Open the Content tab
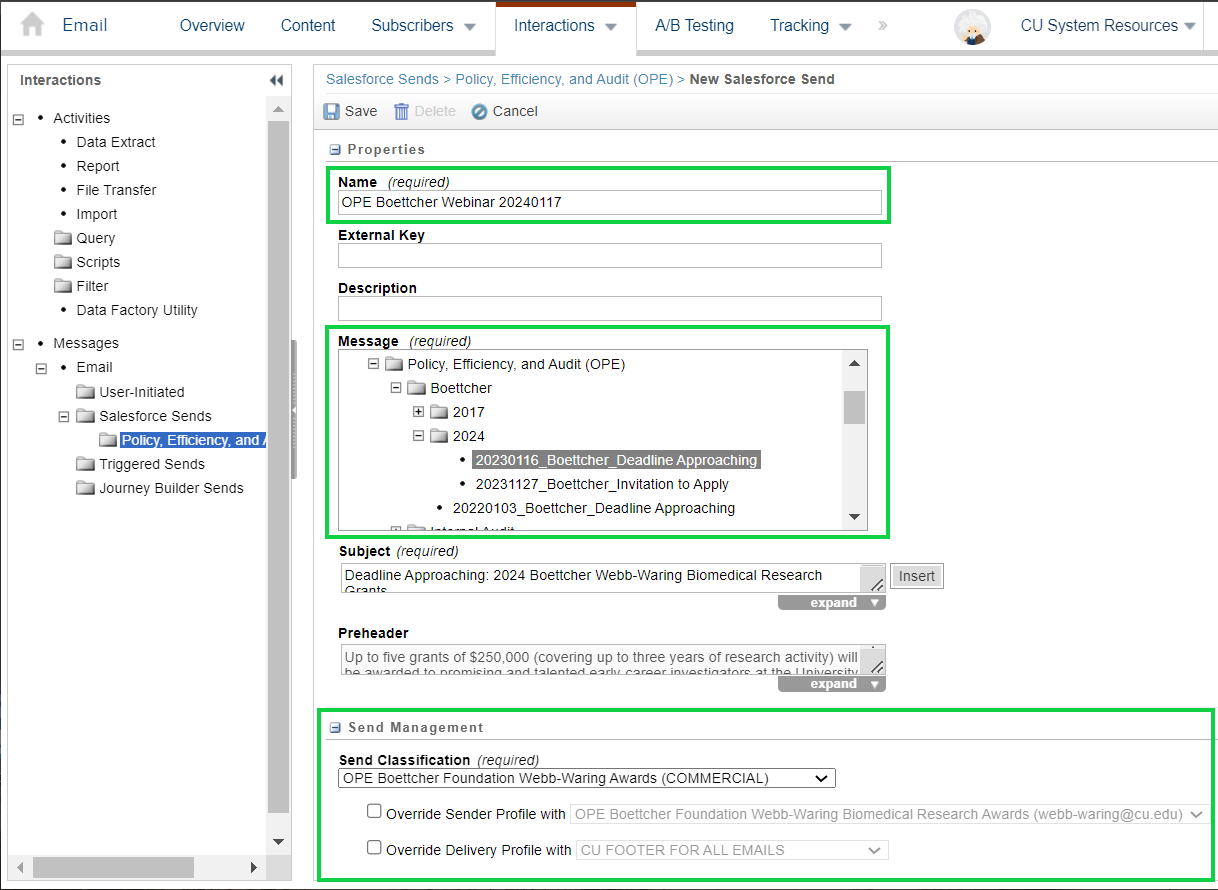Image resolution: width=1218 pixels, height=890 pixels. 308,26
